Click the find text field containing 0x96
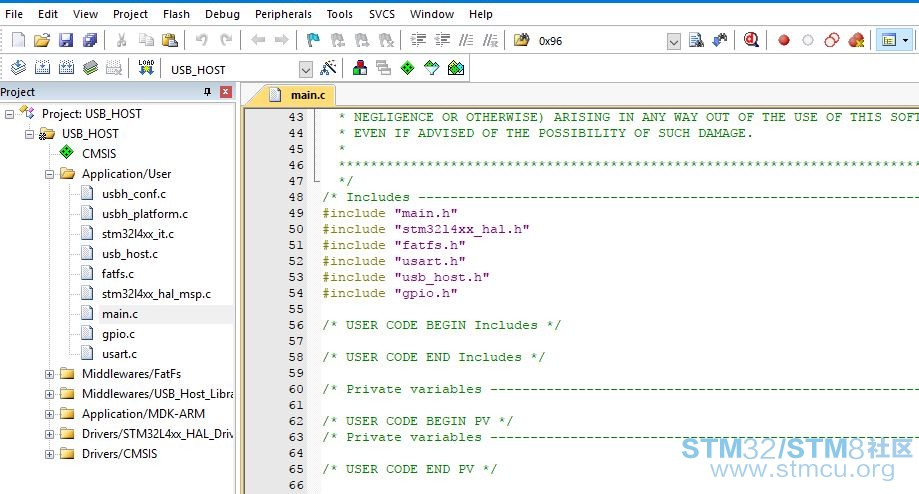This screenshot has height=494, width=919. click(x=599, y=41)
